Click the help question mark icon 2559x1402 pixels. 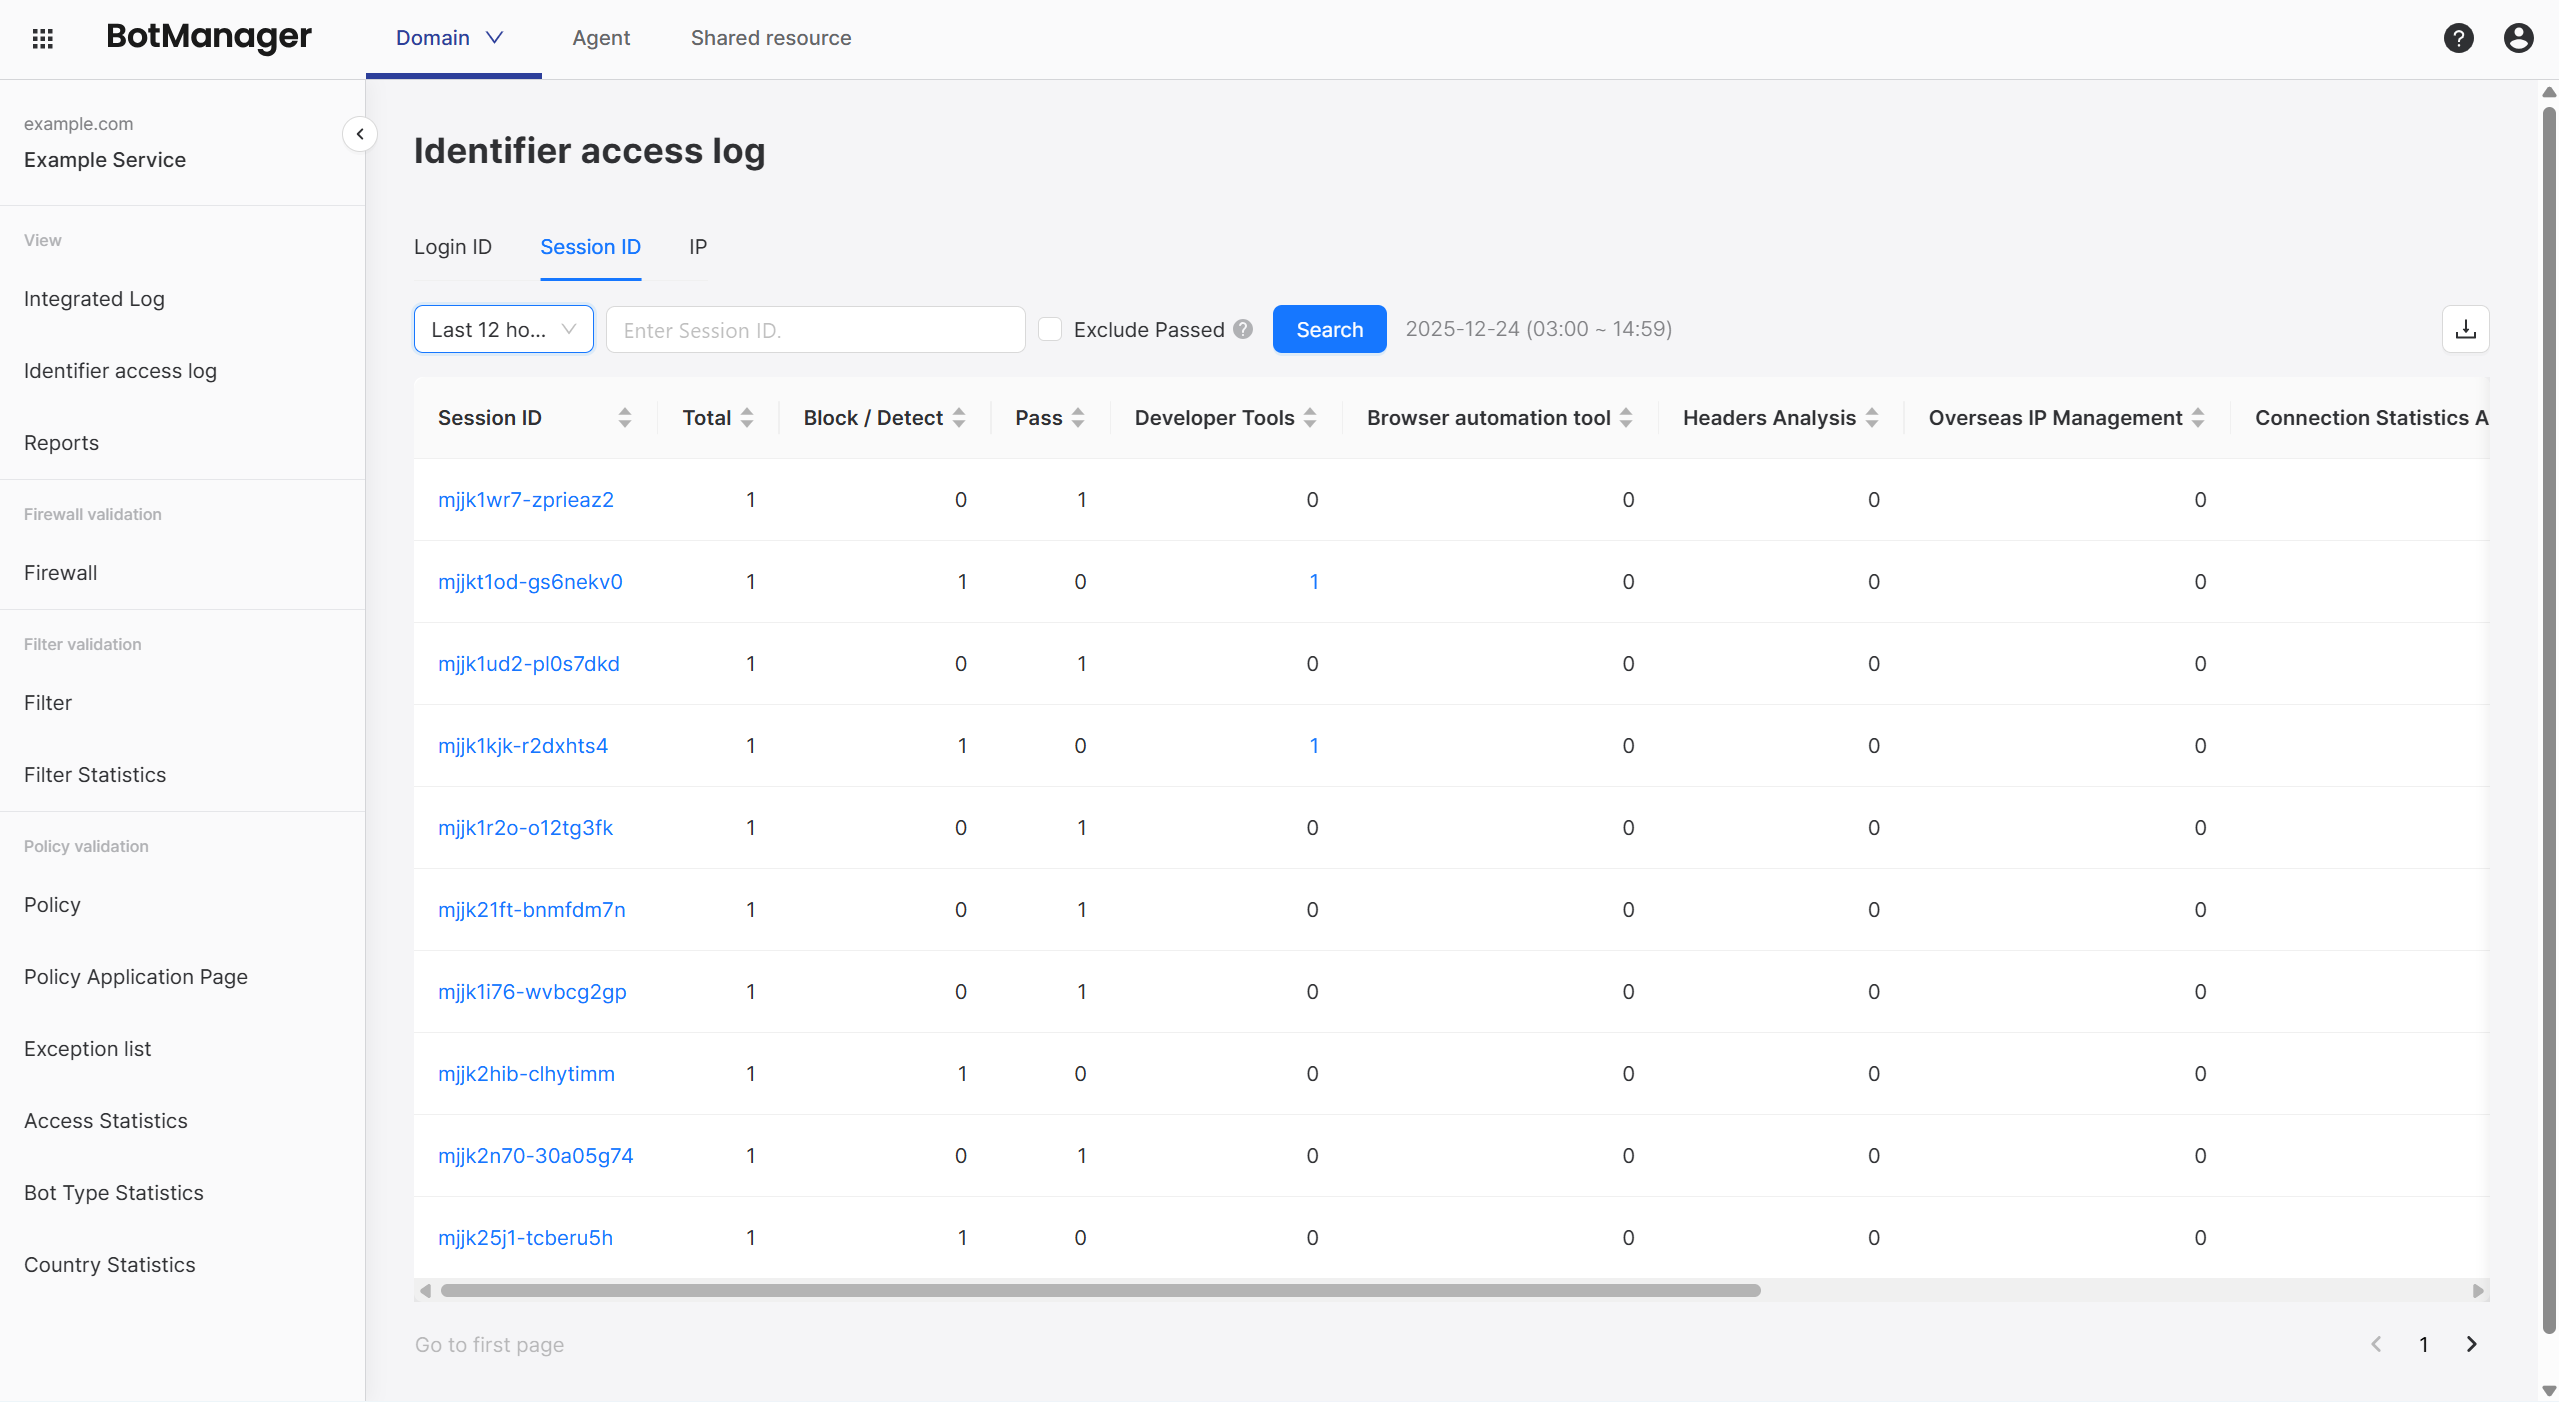(x=2458, y=38)
